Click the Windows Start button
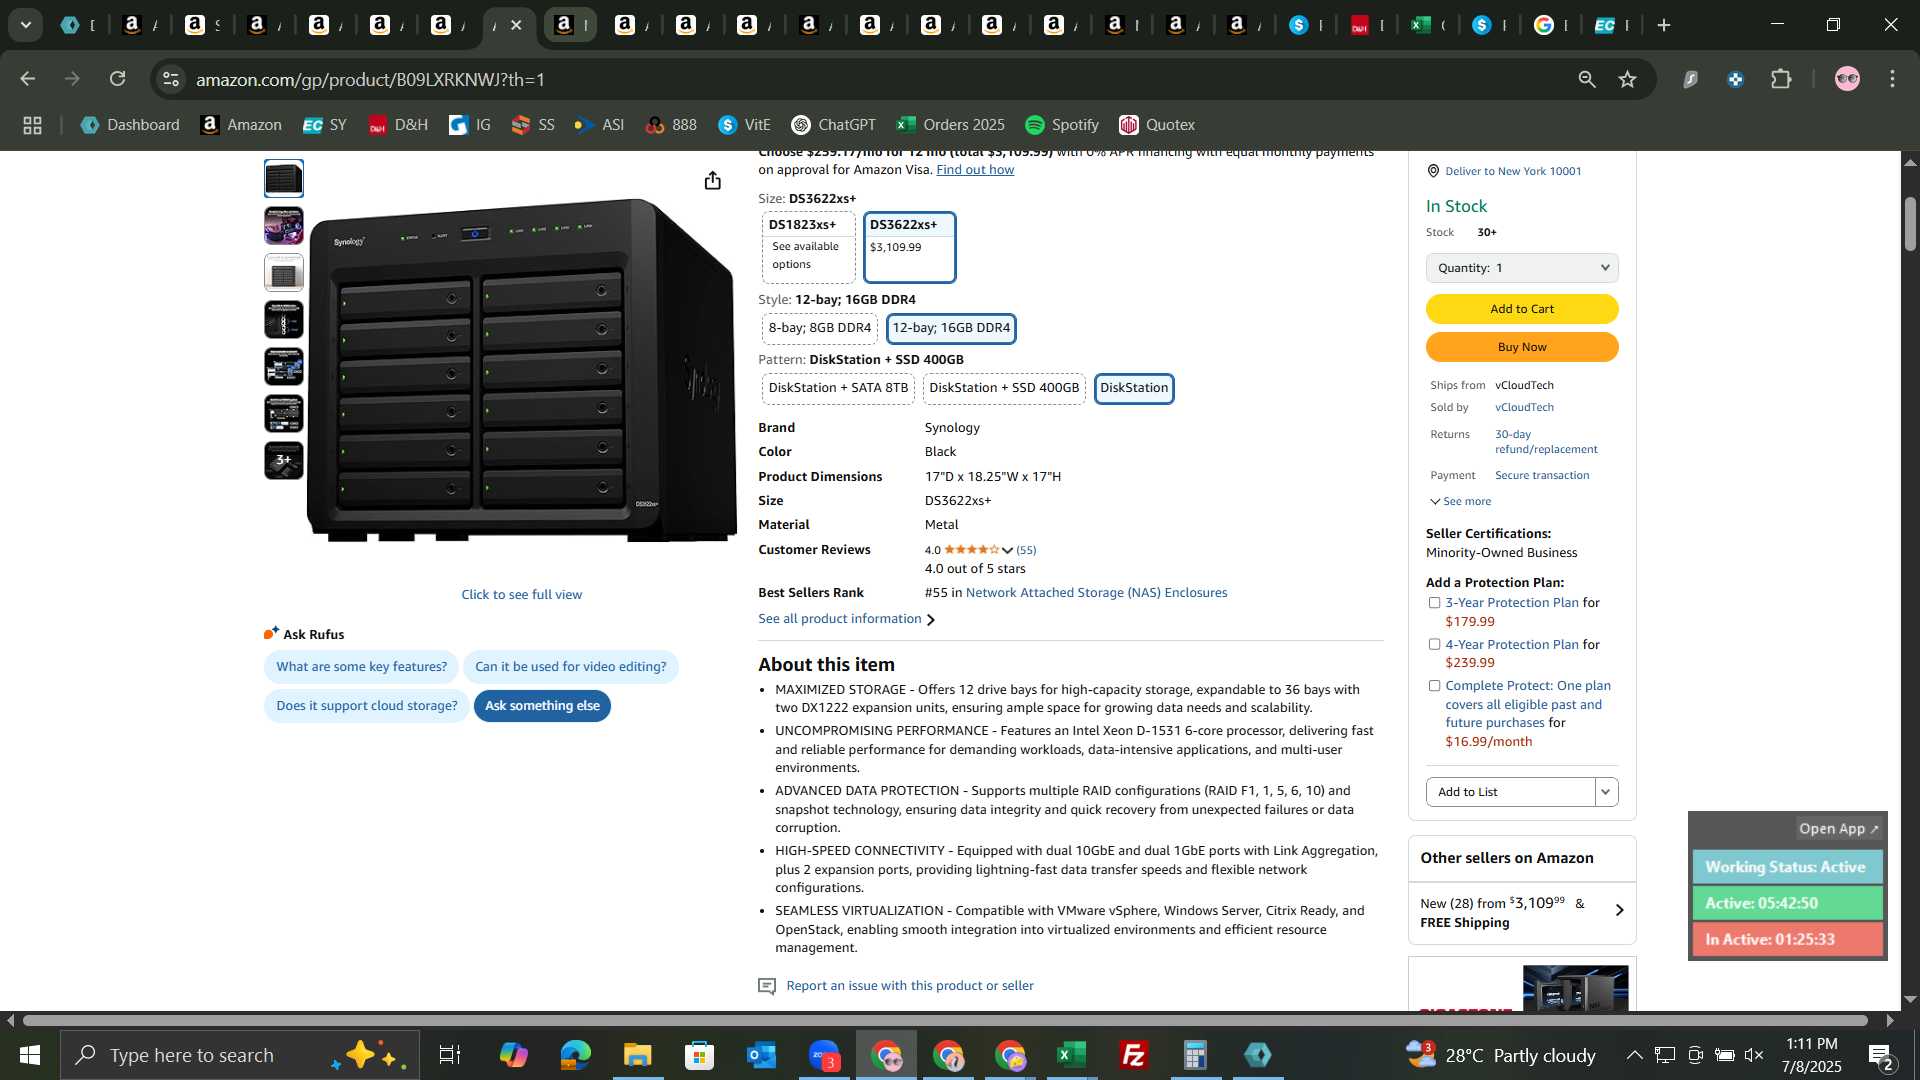Image resolution: width=1920 pixels, height=1080 pixels. coord(29,1055)
